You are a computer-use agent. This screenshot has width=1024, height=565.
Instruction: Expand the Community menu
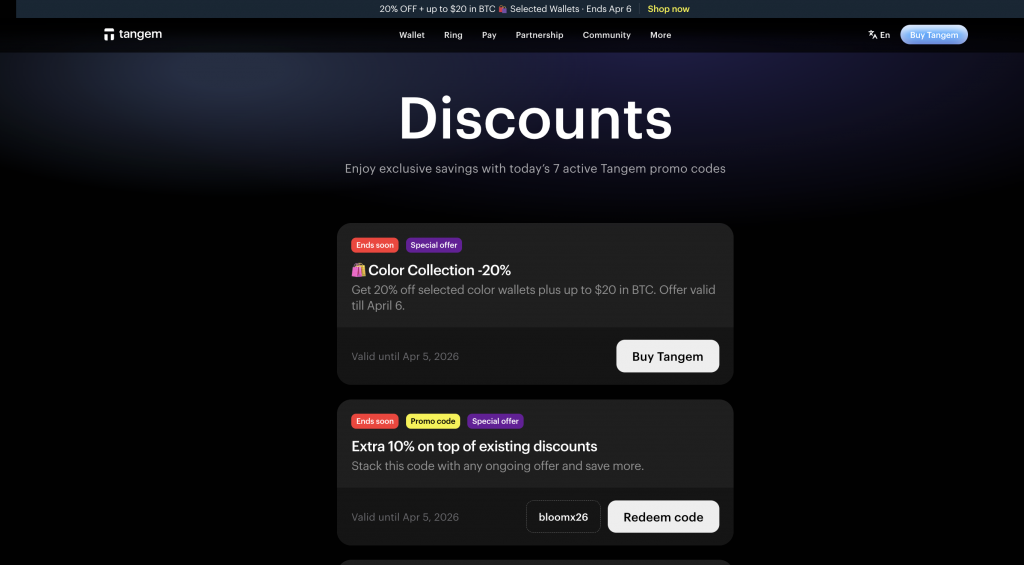pyautogui.click(x=607, y=35)
